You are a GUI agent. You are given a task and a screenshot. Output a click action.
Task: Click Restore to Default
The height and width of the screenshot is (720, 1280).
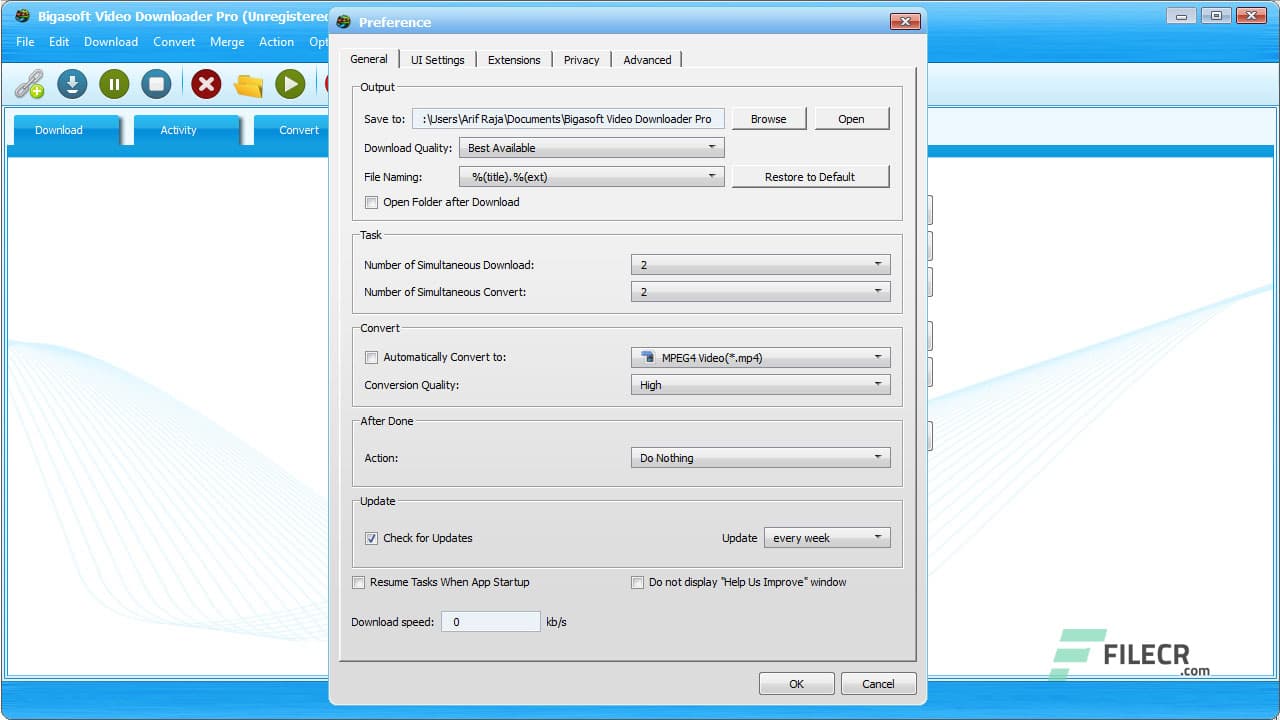(x=810, y=176)
